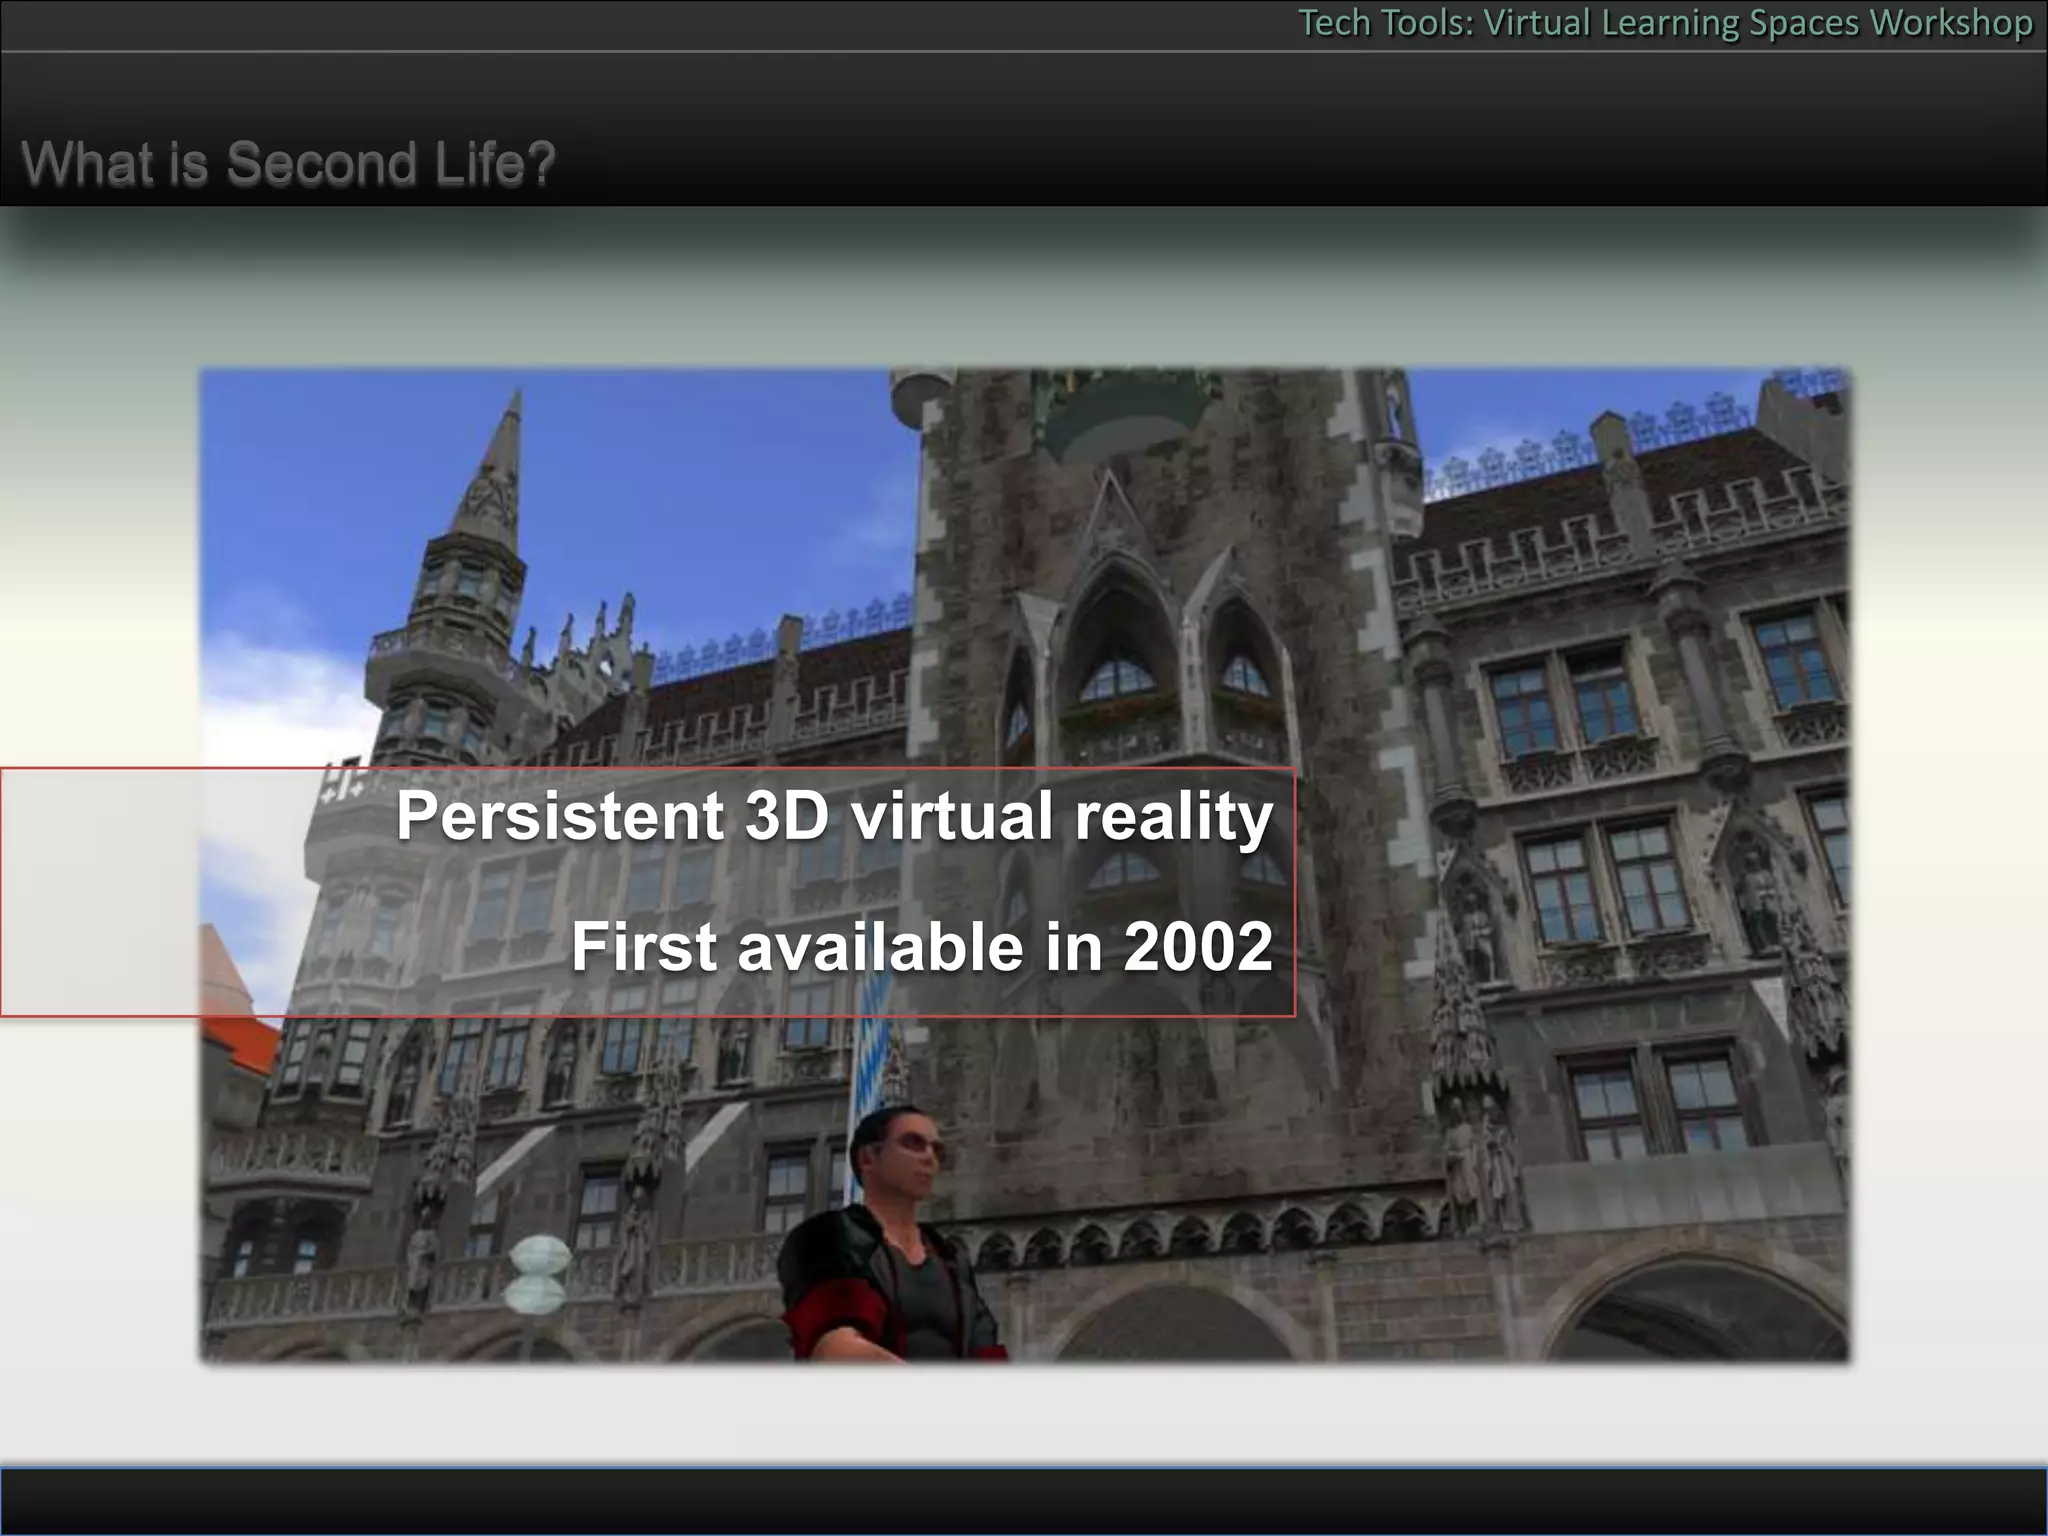Click the Second Life town hall screenshot image
The height and width of the screenshot is (1536, 2048).
point(1025,866)
